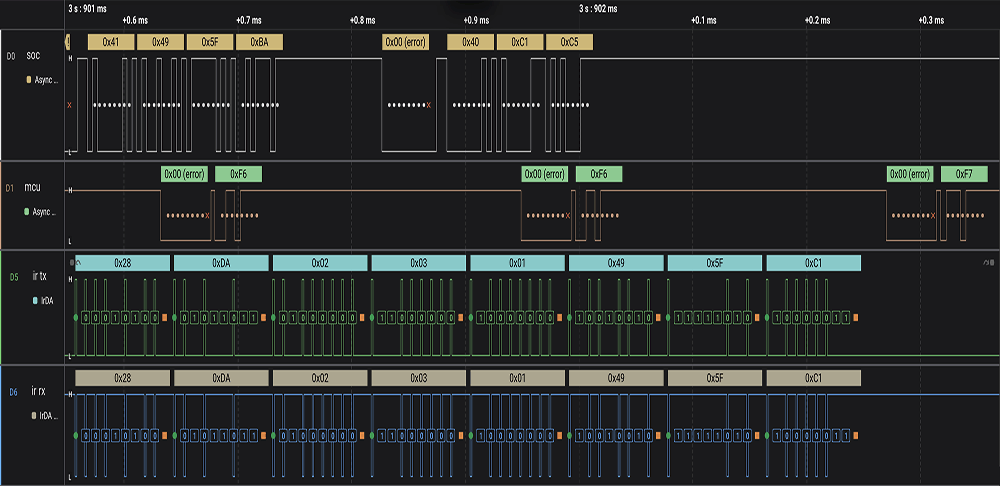The image size is (1000, 486).
Task: Click the 0x41 decoded byte on SOC
Action: [110, 42]
